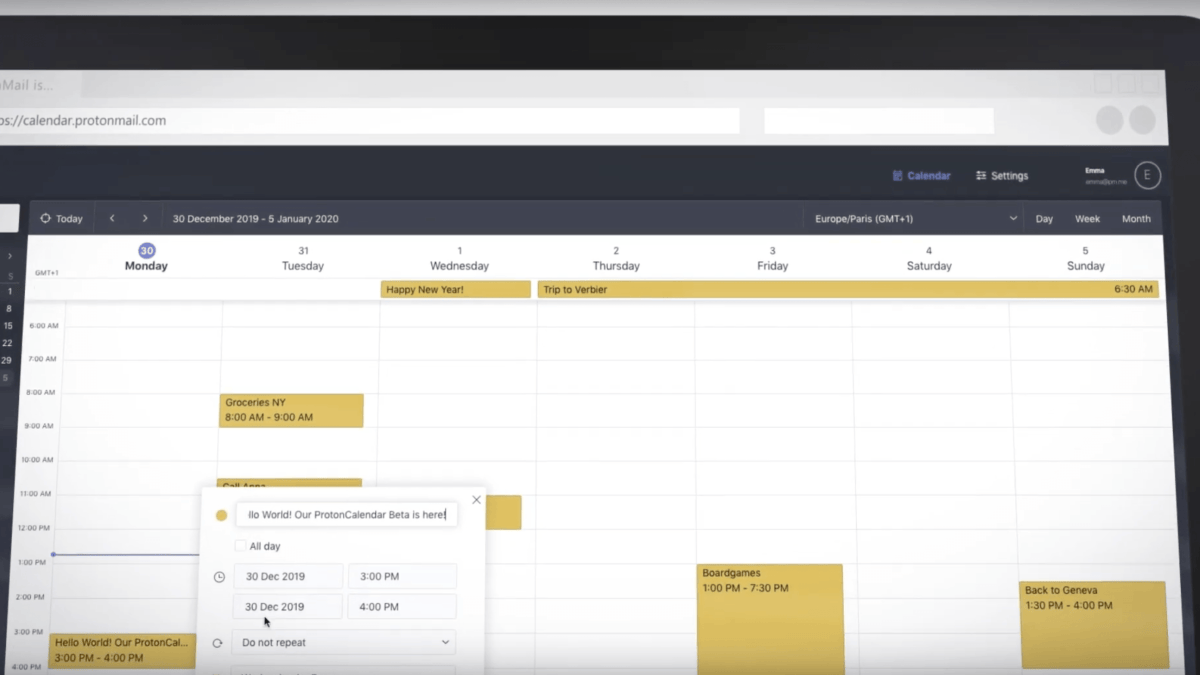Close the event creation popup
This screenshot has width=1200, height=675.
(476, 500)
